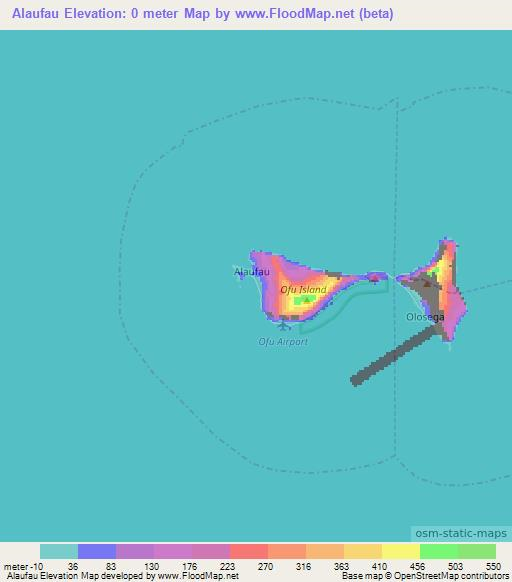
Task: Click the legend value 363
Action: (x=341, y=567)
